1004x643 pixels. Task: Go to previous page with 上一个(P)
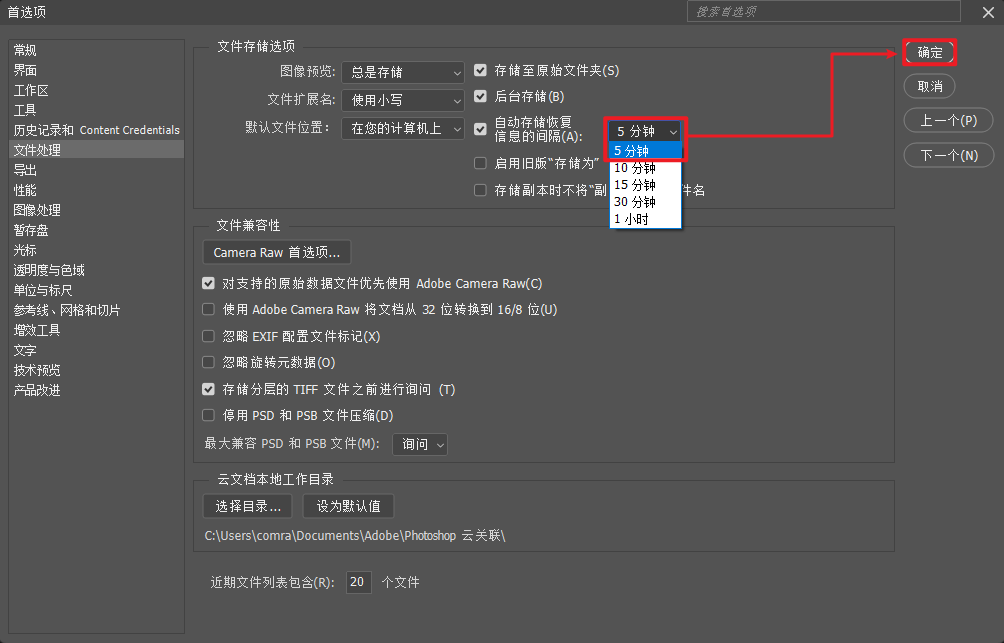click(x=948, y=120)
